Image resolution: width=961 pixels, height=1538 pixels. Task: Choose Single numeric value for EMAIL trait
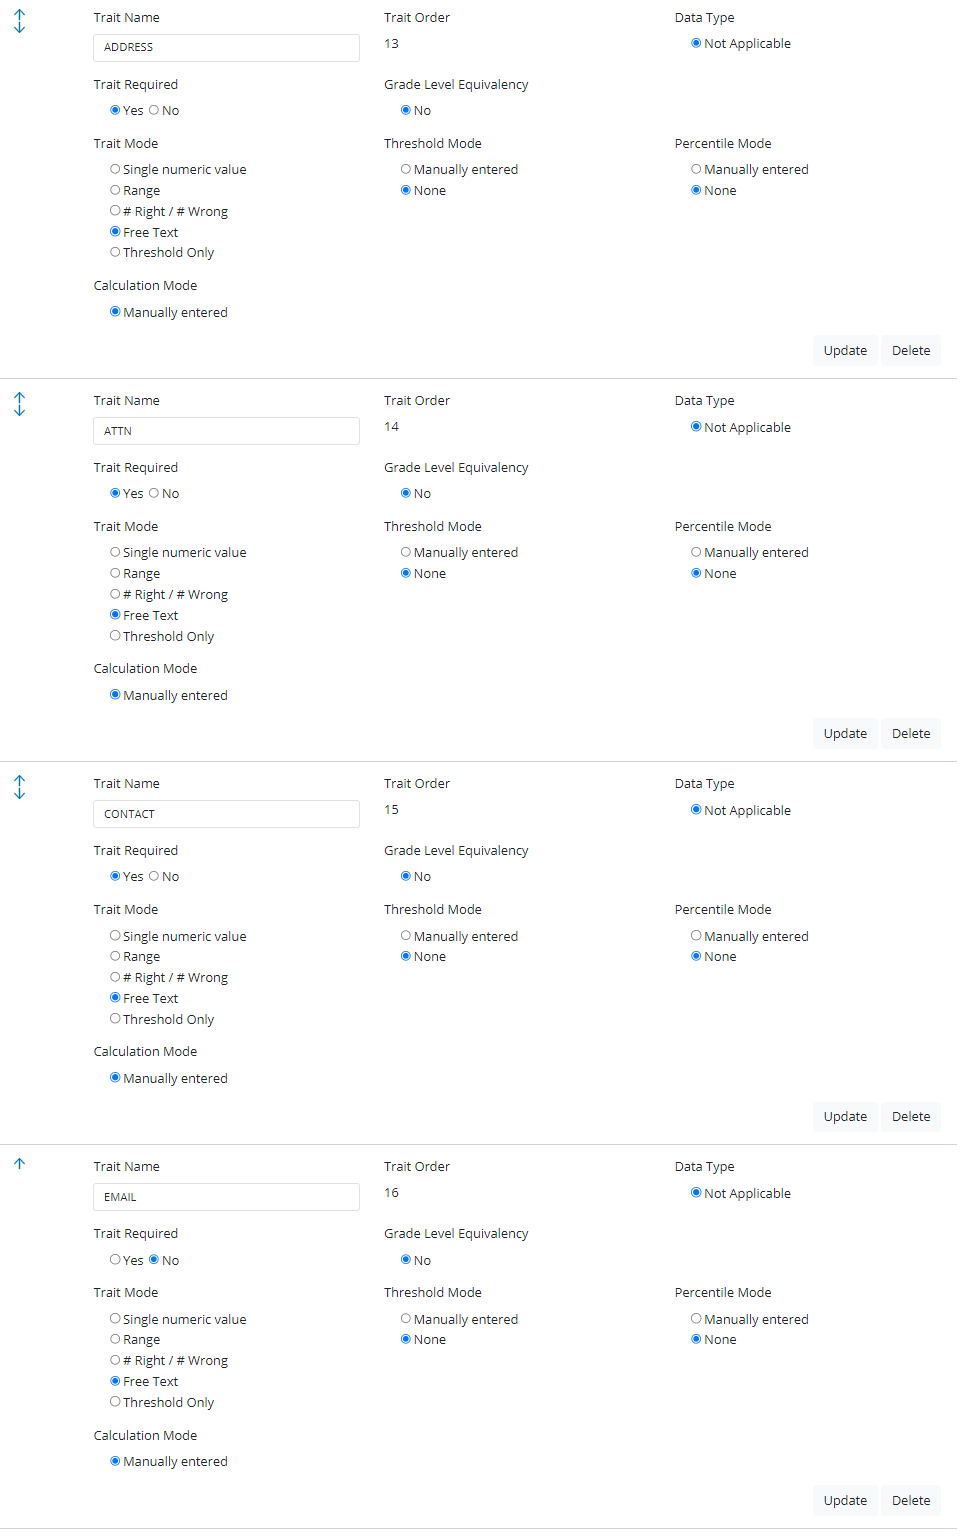[x=115, y=1319]
